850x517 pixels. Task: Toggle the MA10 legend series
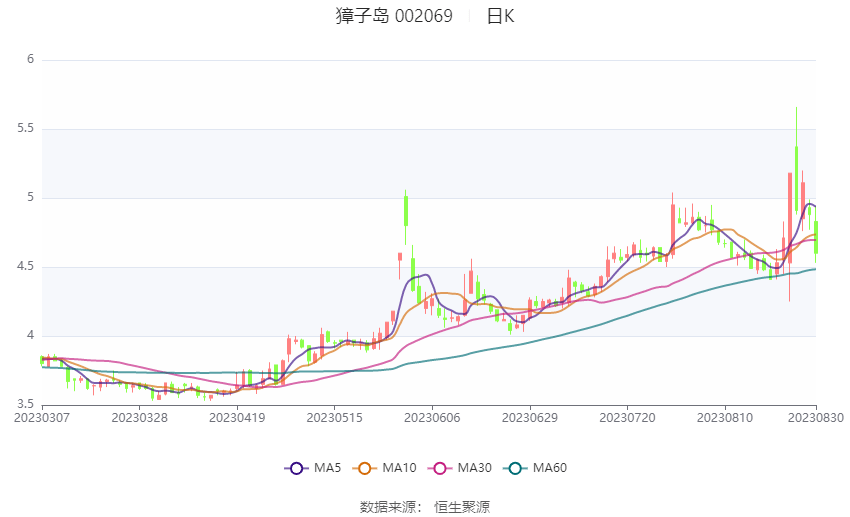[384, 468]
